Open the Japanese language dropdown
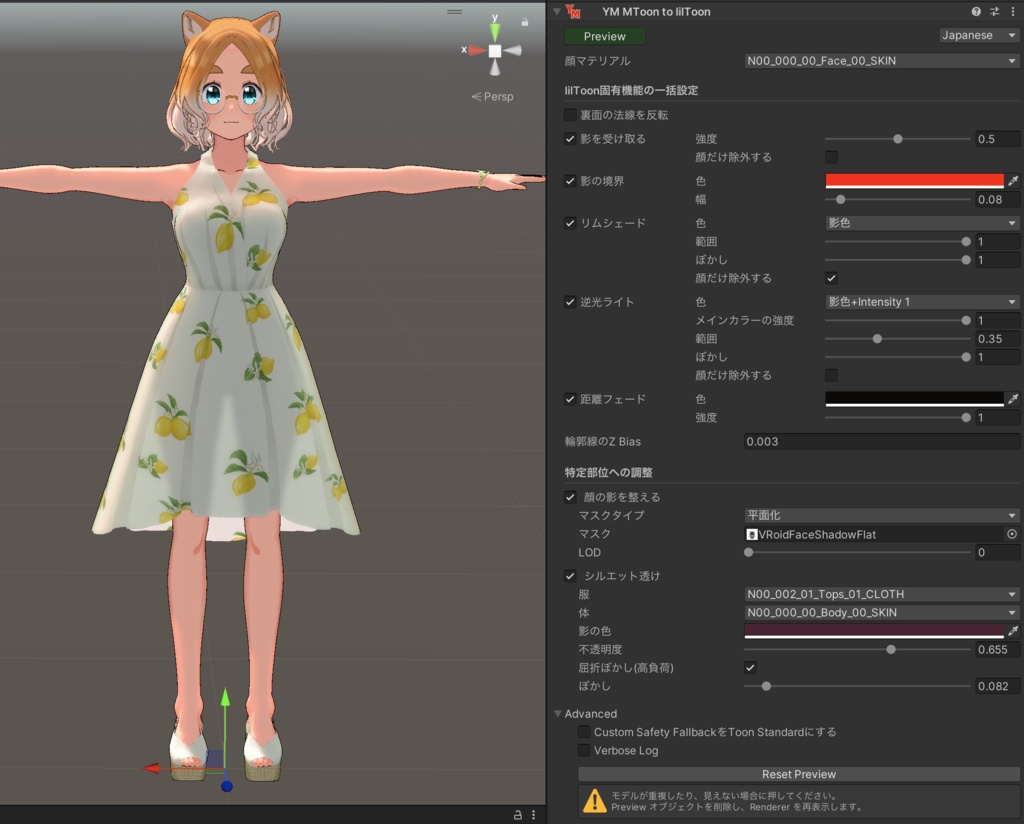Screen dimensions: 1024x824 (x=978, y=35)
